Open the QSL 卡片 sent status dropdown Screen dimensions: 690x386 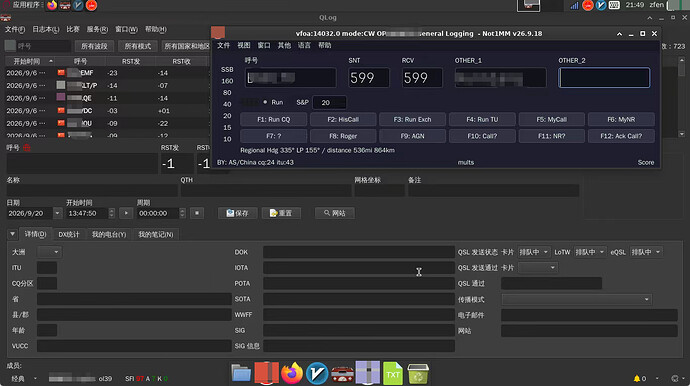point(534,252)
